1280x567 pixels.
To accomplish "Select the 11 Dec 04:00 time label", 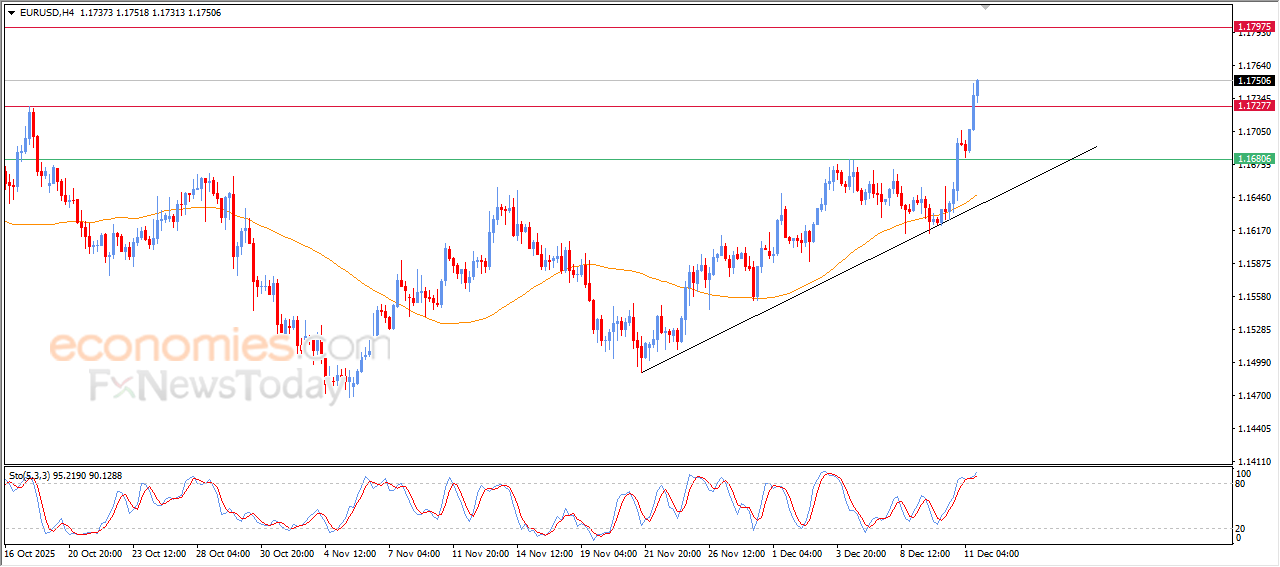I will coord(991,552).
